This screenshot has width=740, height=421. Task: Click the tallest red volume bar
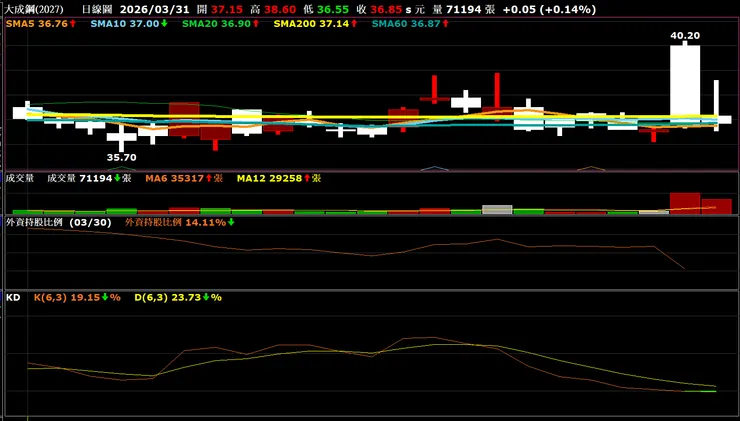(685, 203)
